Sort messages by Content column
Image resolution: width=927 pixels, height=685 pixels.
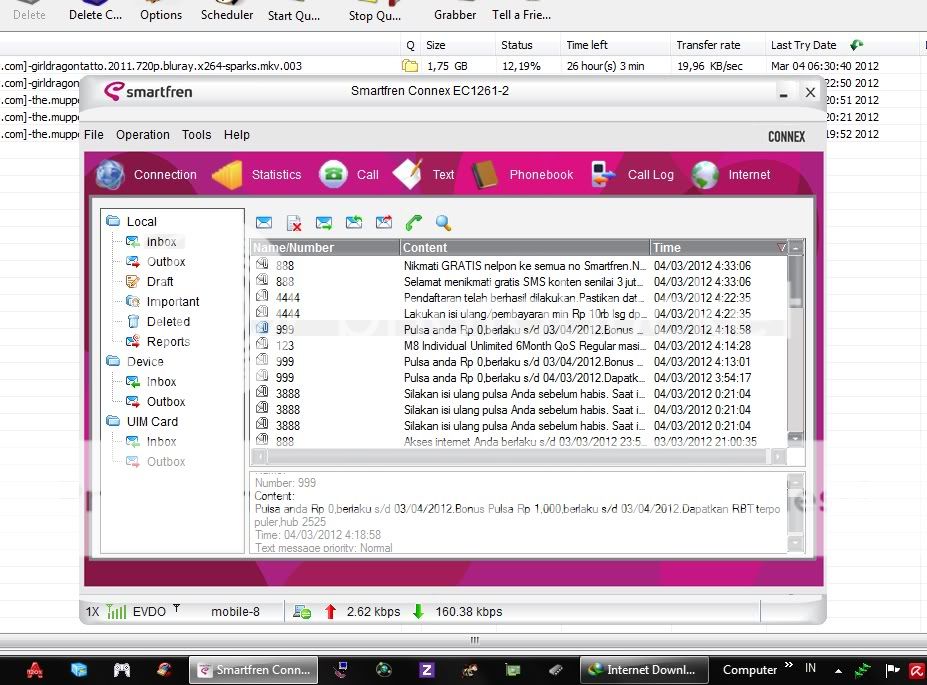tap(524, 248)
